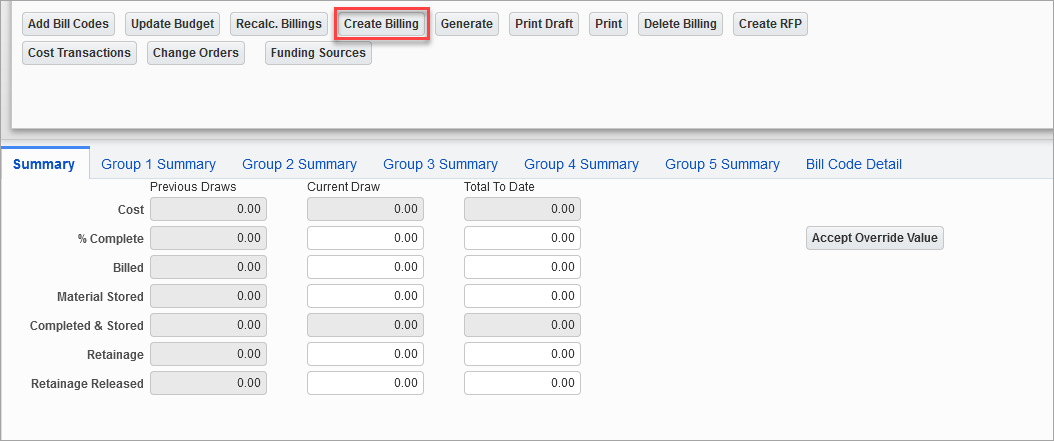Click Accept Override Value
The height and width of the screenshot is (441, 1054).
point(875,237)
